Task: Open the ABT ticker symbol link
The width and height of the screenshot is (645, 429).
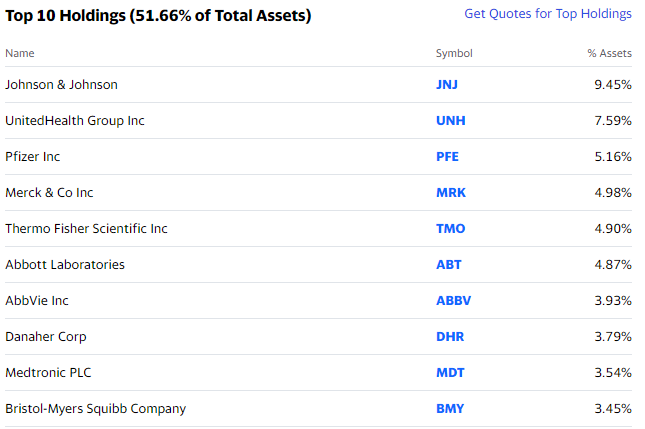Action: [449, 264]
